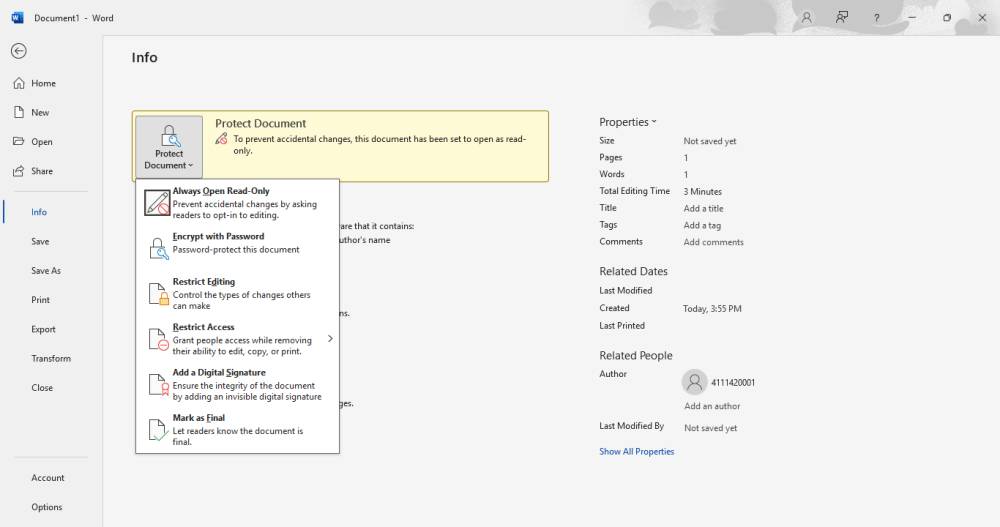
Task: Click 'Not saved yet' next to Size
Action: pyautogui.click(x=710, y=141)
